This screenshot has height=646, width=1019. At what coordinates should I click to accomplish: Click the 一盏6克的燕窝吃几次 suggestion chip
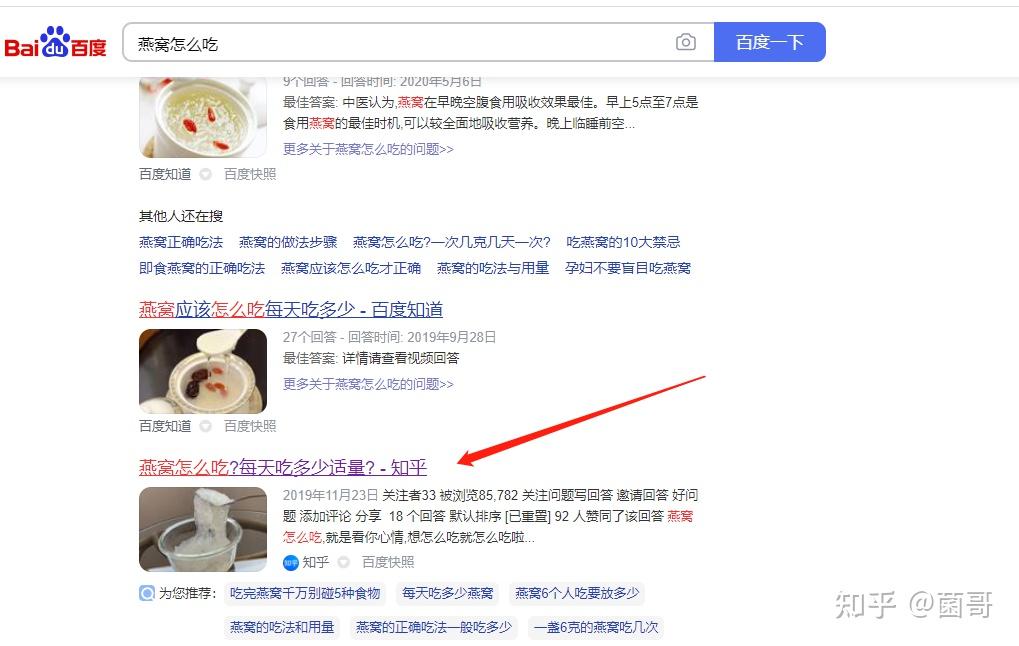(x=596, y=627)
